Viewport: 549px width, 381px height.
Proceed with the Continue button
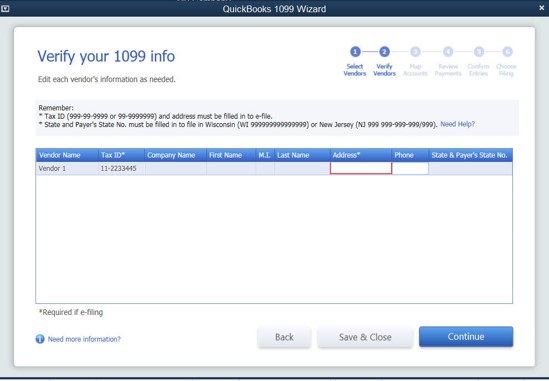[466, 337]
